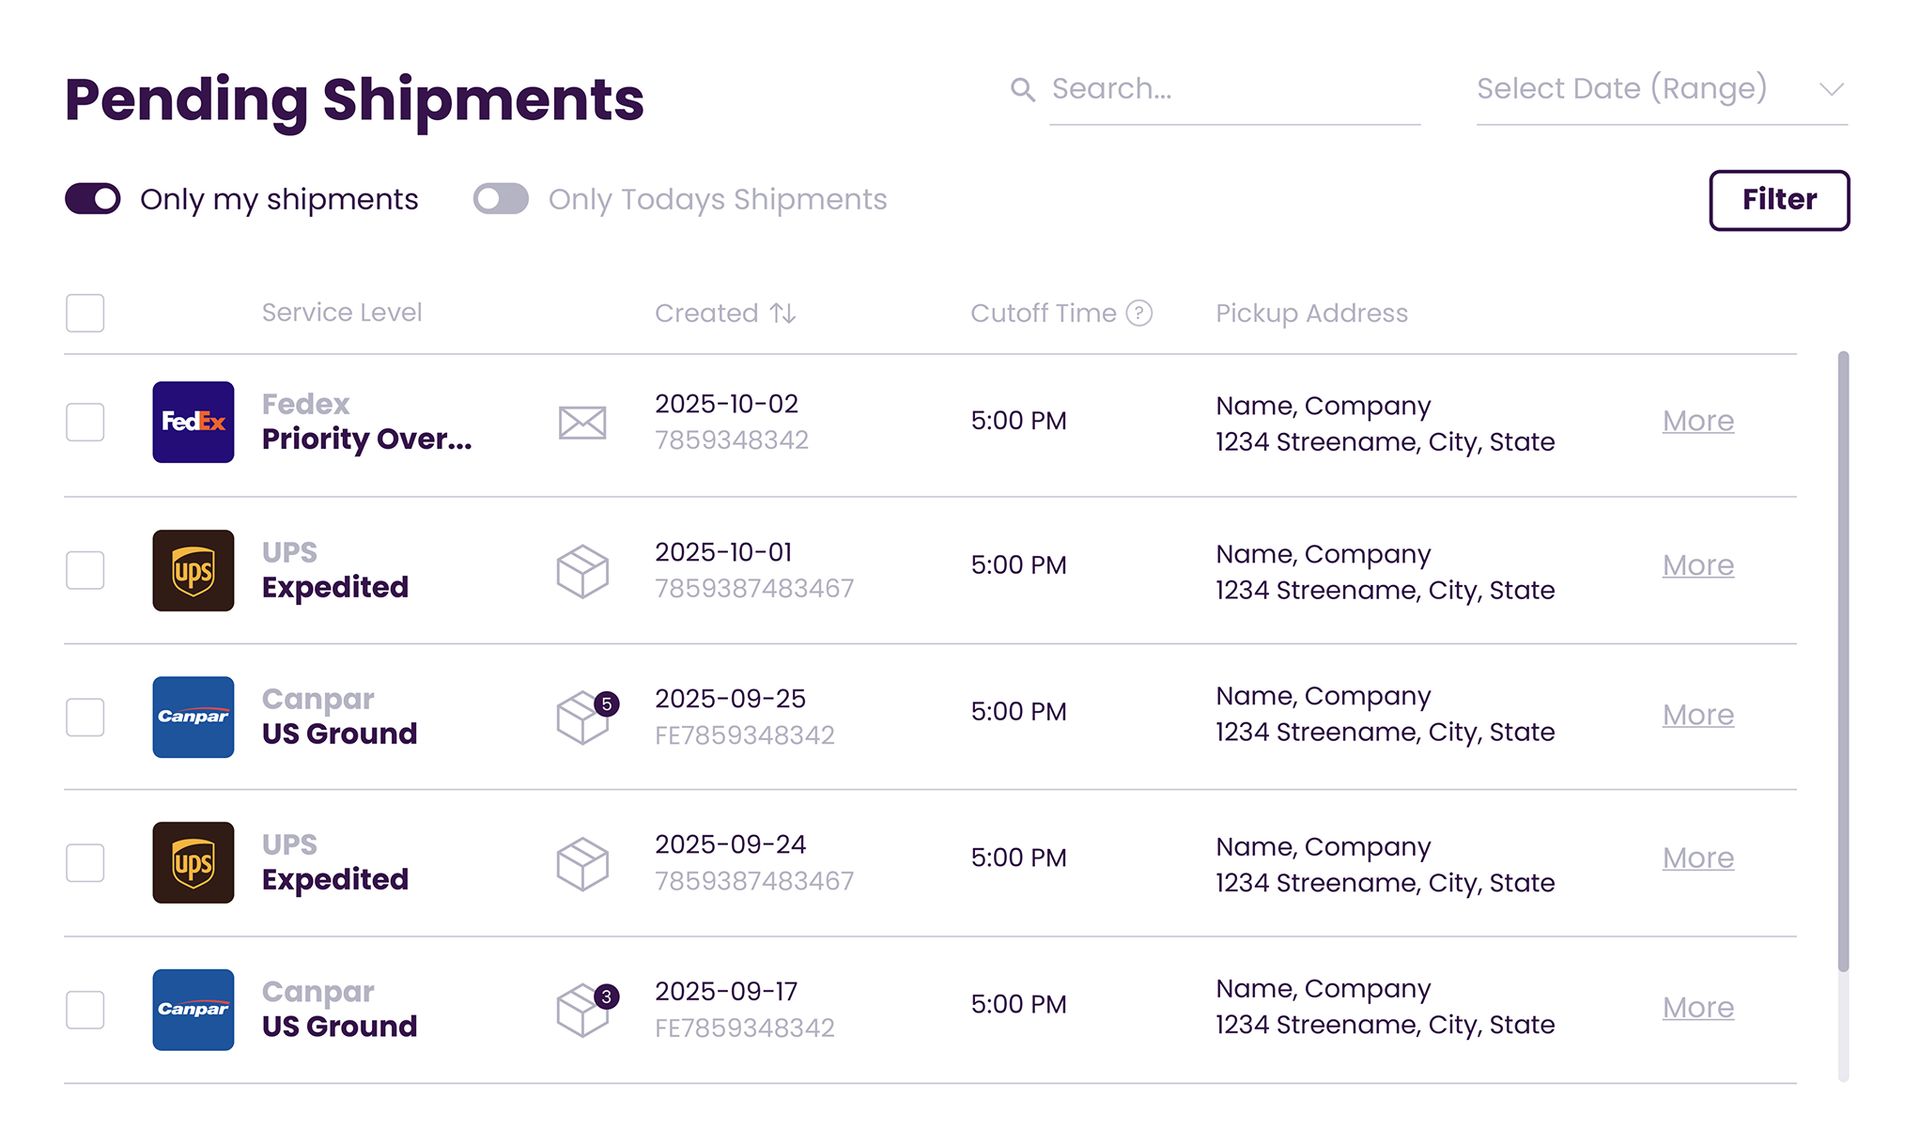
Task: Click the Service Level column header
Action: pyautogui.click(x=342, y=313)
